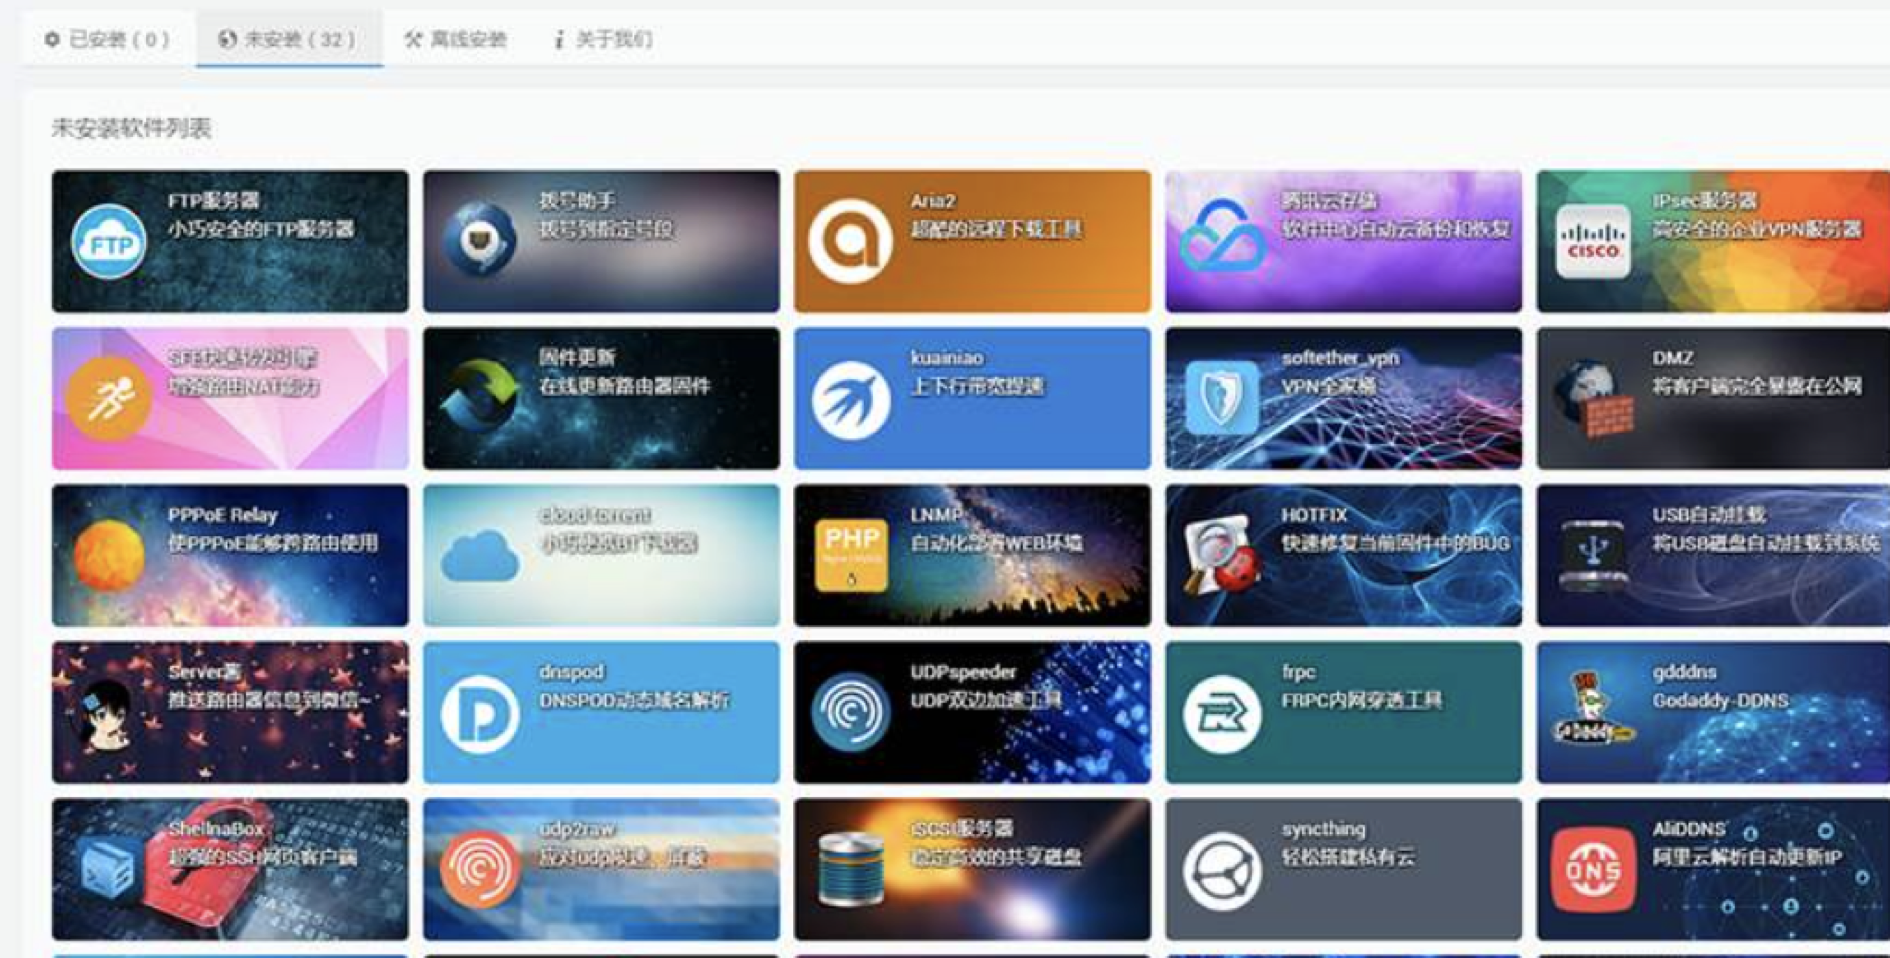Click the 阿里云解析自动更新IP description
Viewport: 1890px width, 958px height.
[1747, 857]
